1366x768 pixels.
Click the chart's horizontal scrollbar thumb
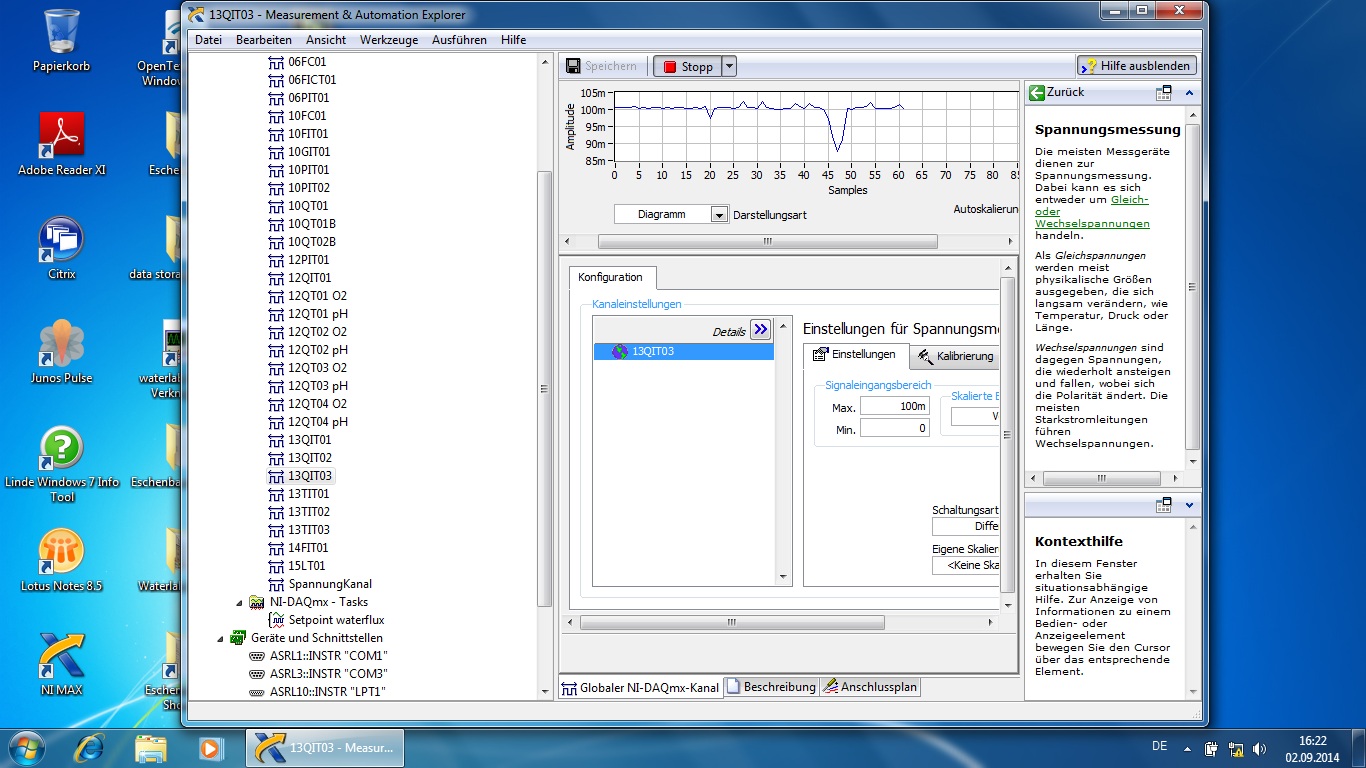pyautogui.click(x=768, y=241)
